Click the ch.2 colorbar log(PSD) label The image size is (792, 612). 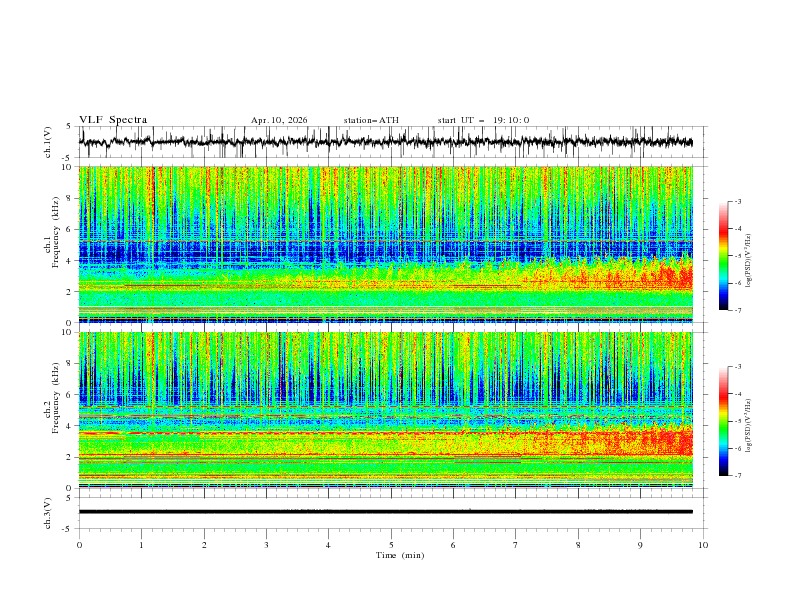click(748, 425)
